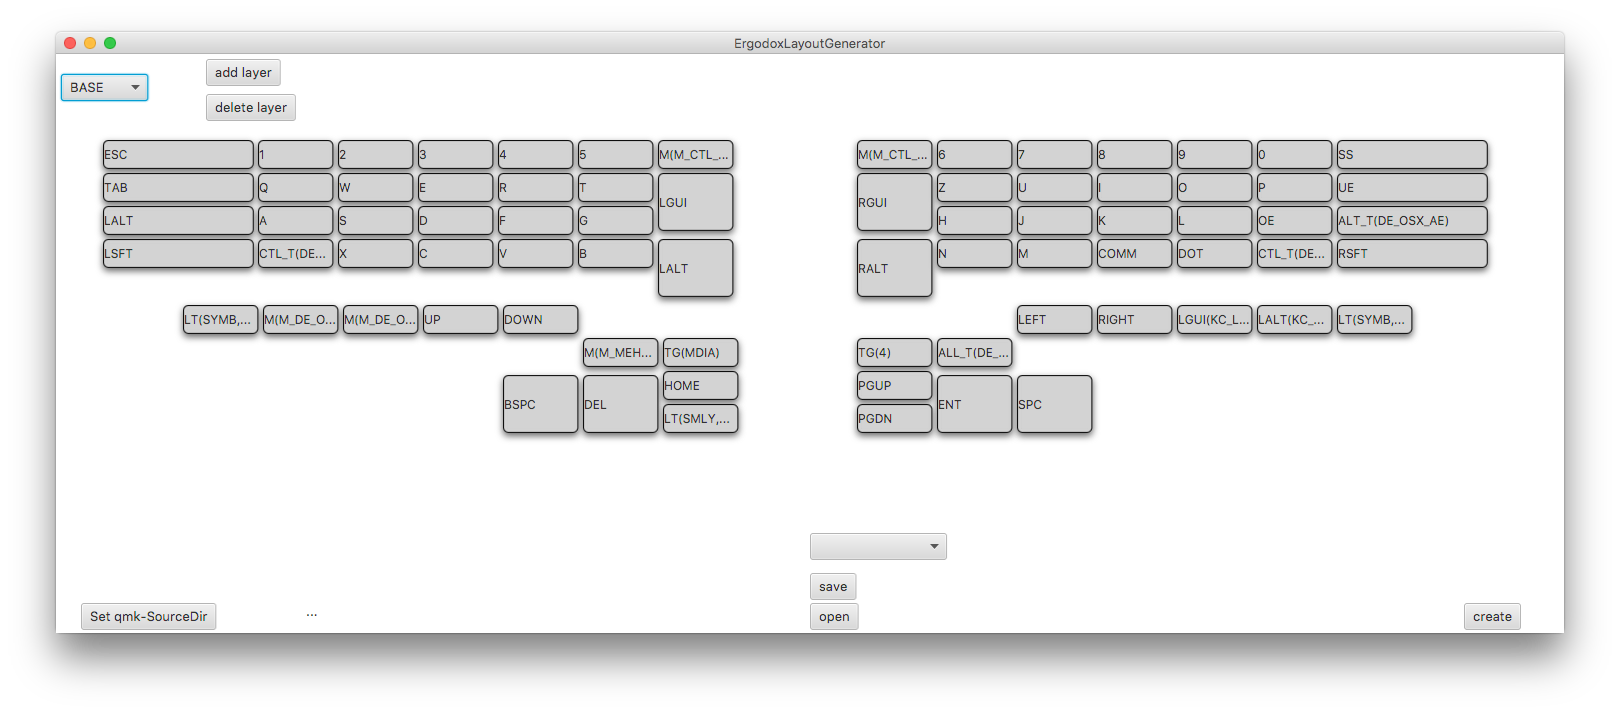The width and height of the screenshot is (1620, 713).
Task: Select the ESC key
Action: point(178,155)
